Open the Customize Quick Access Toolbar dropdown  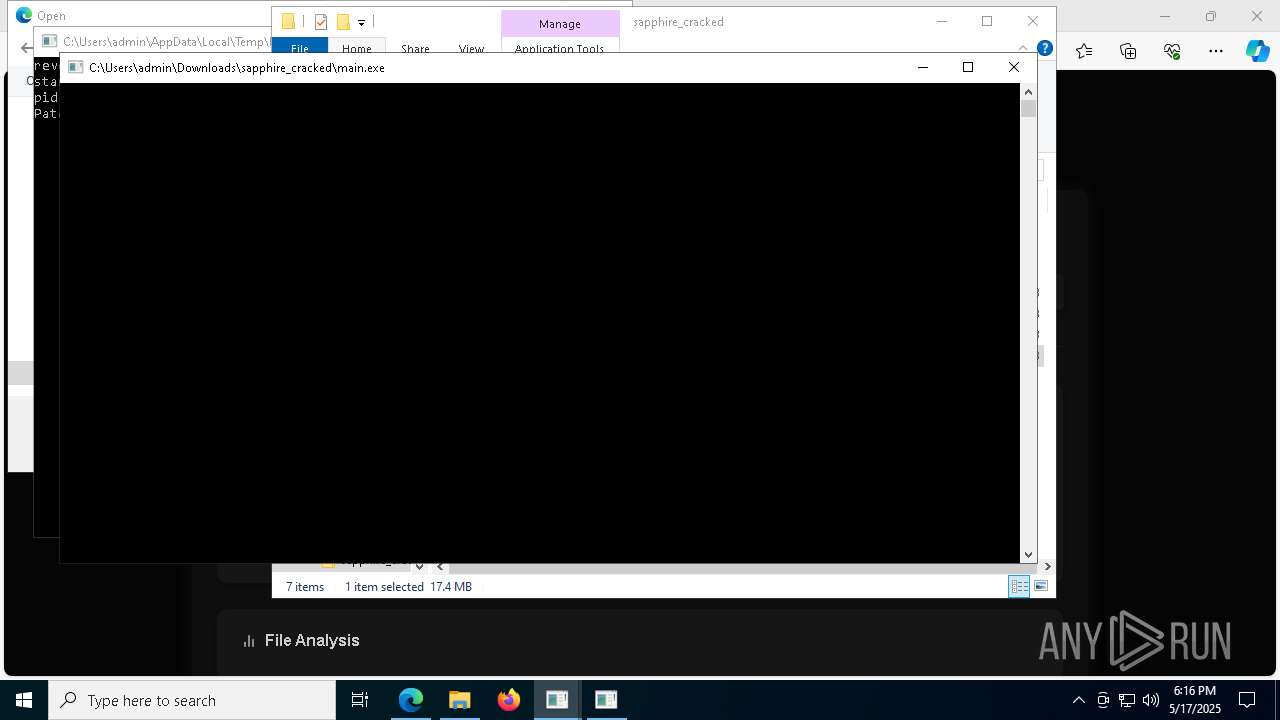point(361,22)
